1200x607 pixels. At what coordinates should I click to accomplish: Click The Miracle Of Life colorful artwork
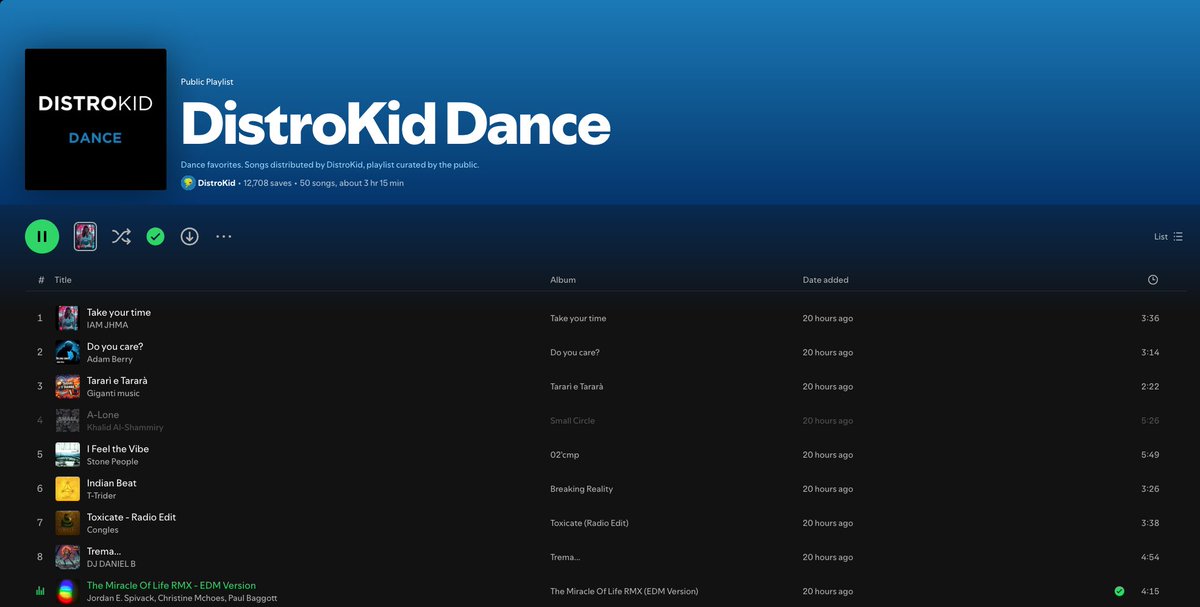click(x=67, y=591)
